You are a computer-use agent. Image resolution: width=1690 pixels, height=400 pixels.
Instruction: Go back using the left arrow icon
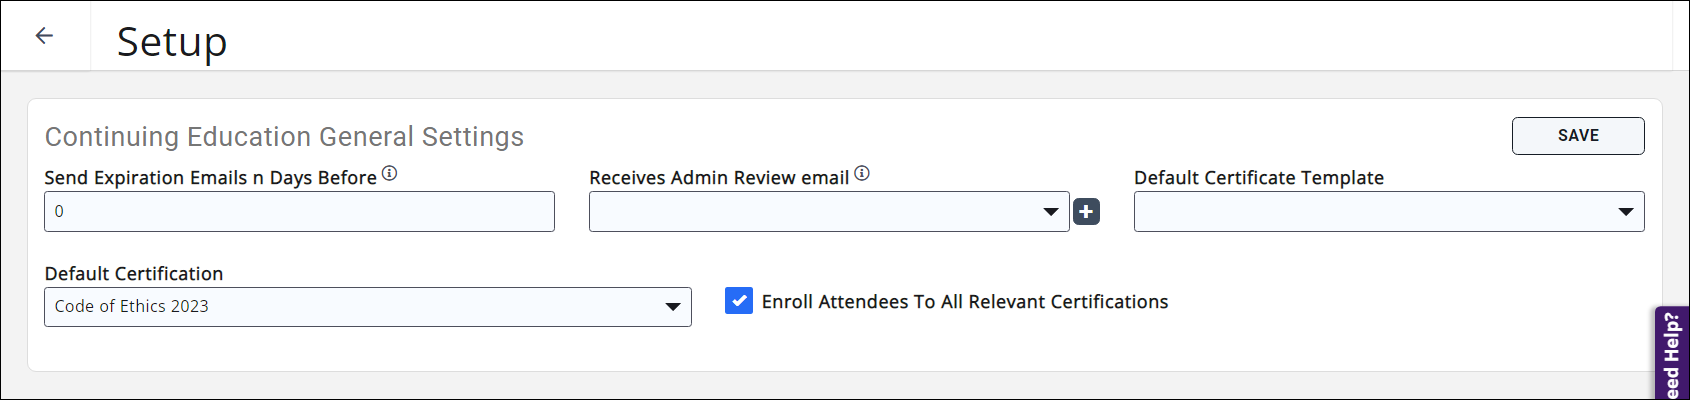[44, 36]
